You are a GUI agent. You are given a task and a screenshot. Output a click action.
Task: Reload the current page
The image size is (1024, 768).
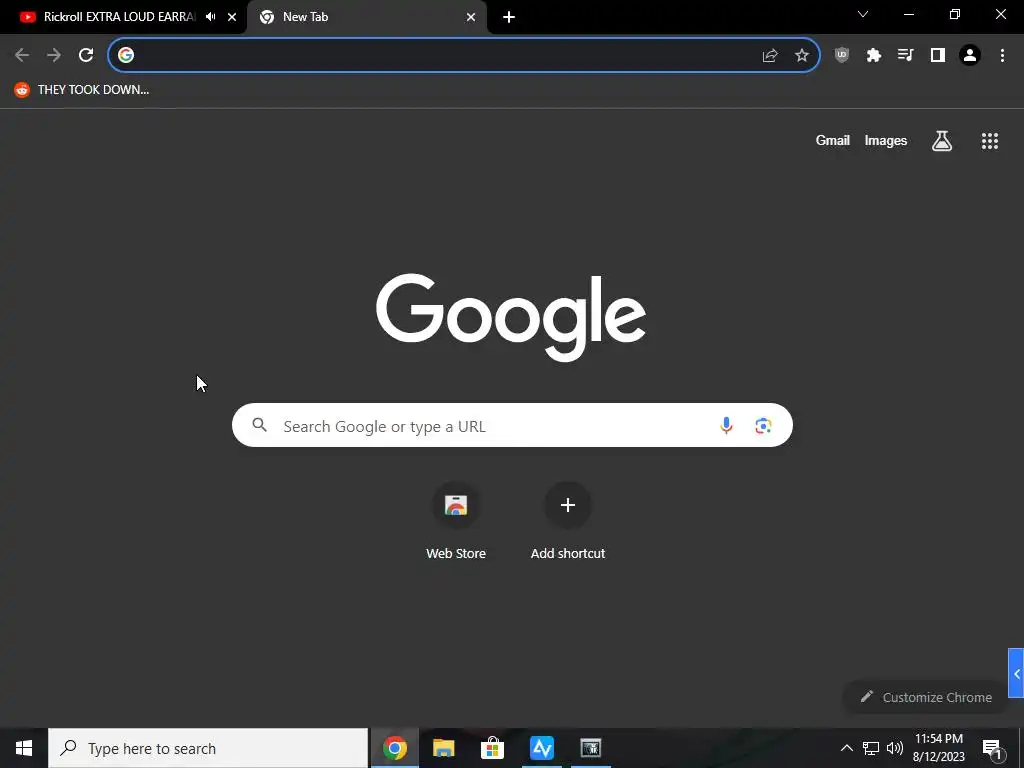click(86, 55)
